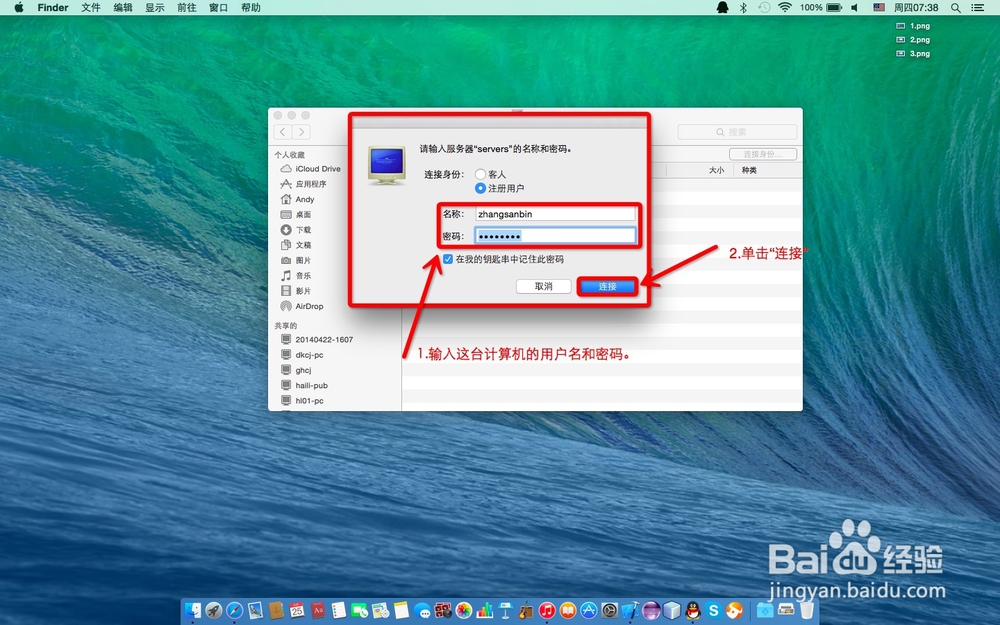Viewport: 1000px width, 625px height.
Task: Click the 名称 name input field
Action: click(x=555, y=214)
